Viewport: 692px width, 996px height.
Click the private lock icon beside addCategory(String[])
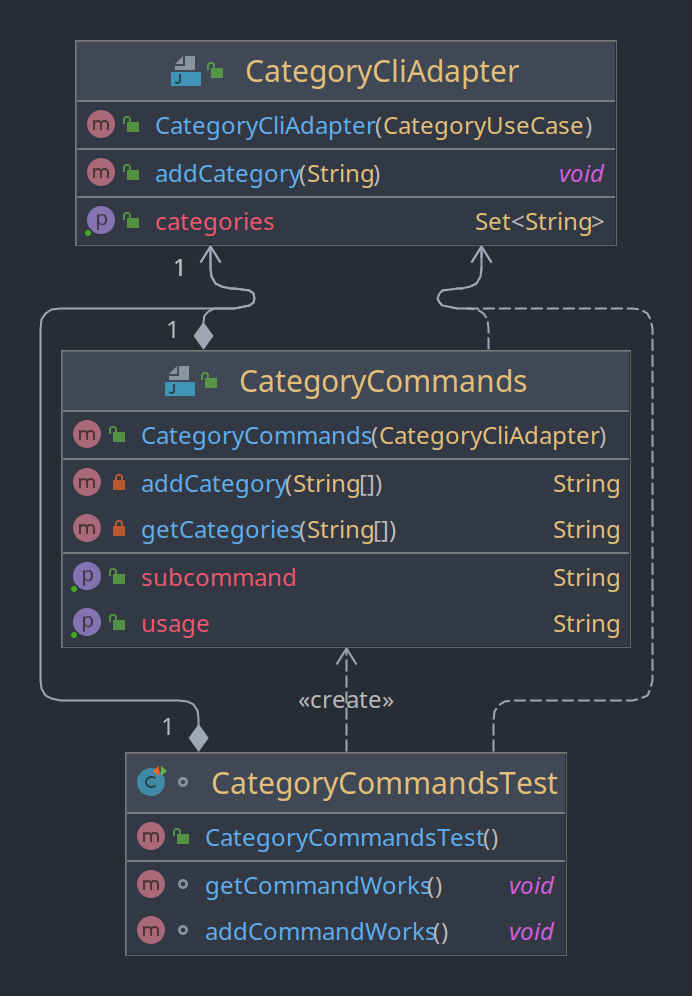(x=119, y=483)
